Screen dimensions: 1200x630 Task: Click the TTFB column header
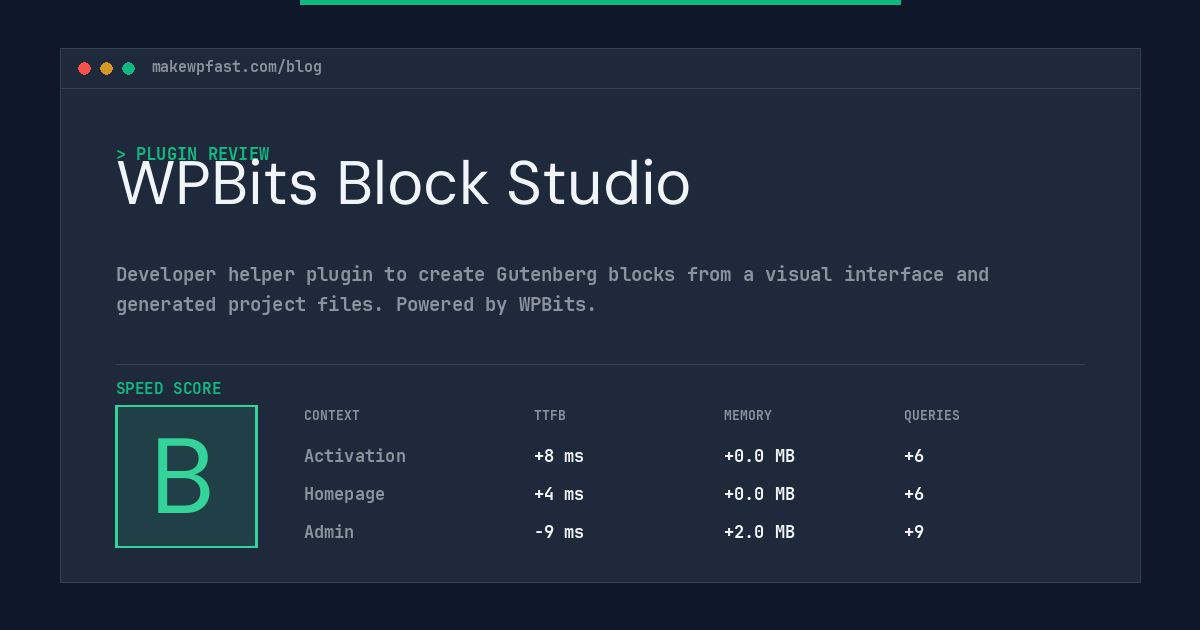(x=550, y=416)
